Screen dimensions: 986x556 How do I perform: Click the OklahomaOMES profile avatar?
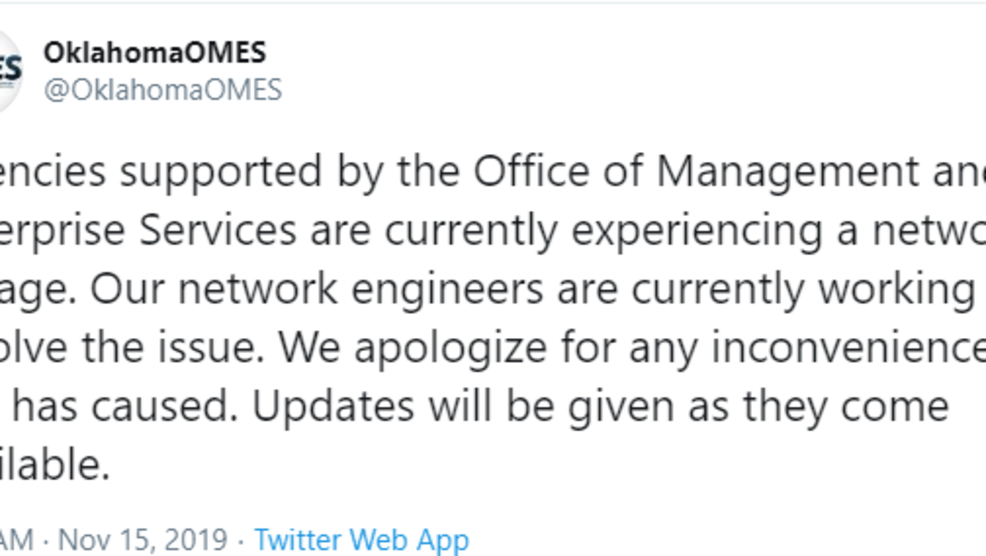point(8,71)
